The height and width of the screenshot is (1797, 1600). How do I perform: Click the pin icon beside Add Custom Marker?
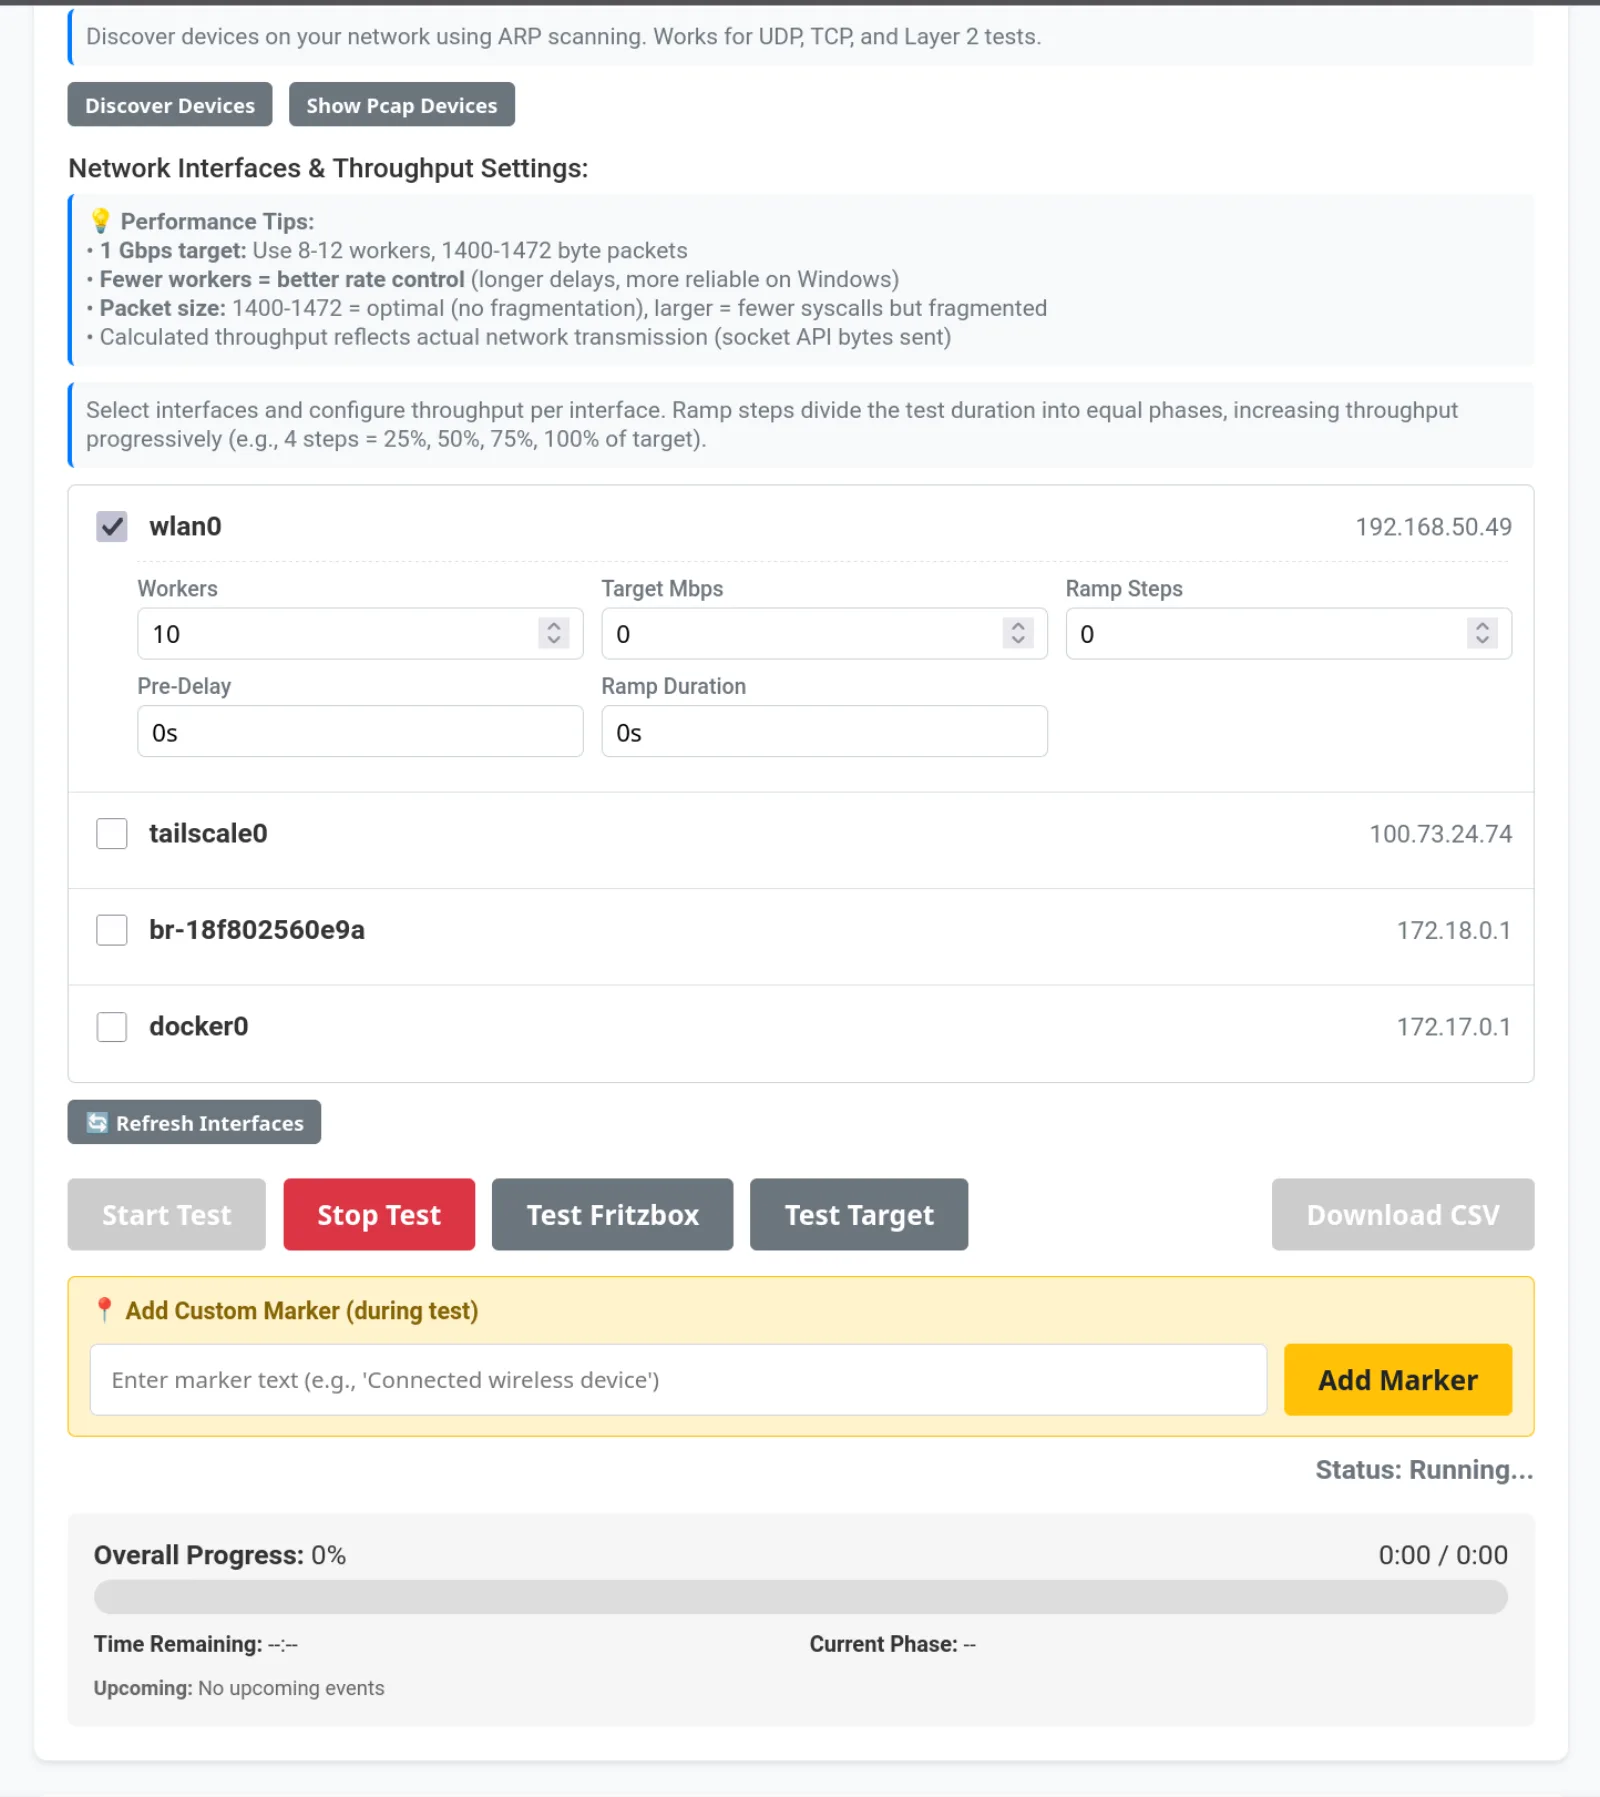tap(104, 1310)
